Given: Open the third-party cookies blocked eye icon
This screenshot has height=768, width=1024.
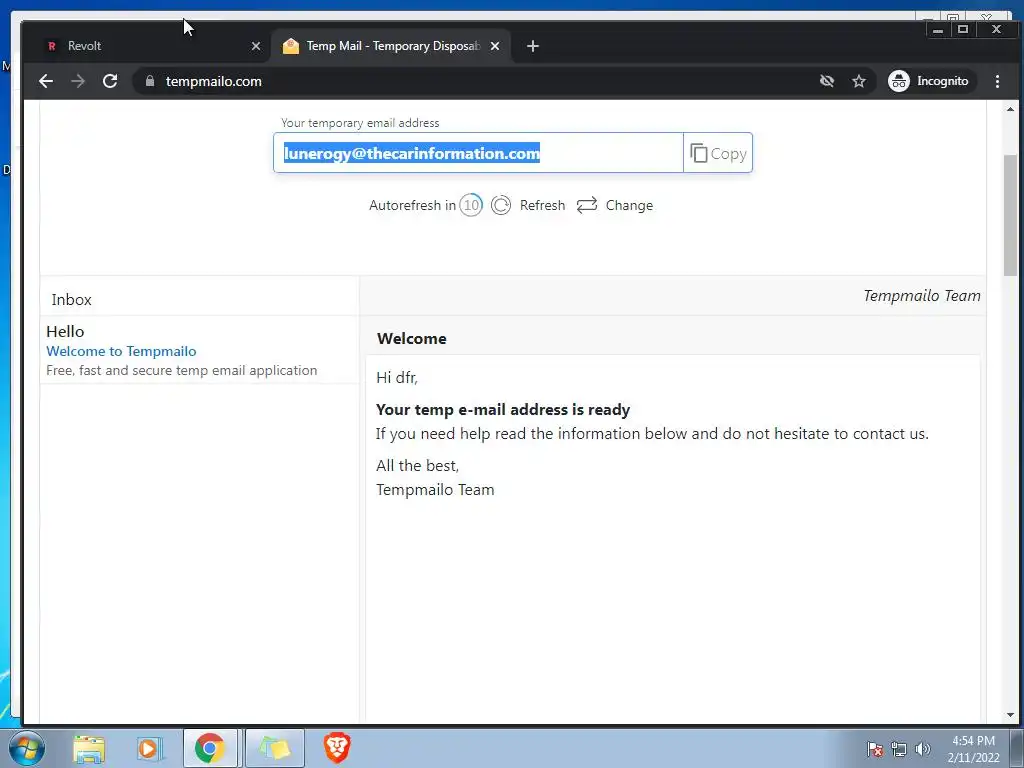Looking at the screenshot, I should pyautogui.click(x=827, y=81).
